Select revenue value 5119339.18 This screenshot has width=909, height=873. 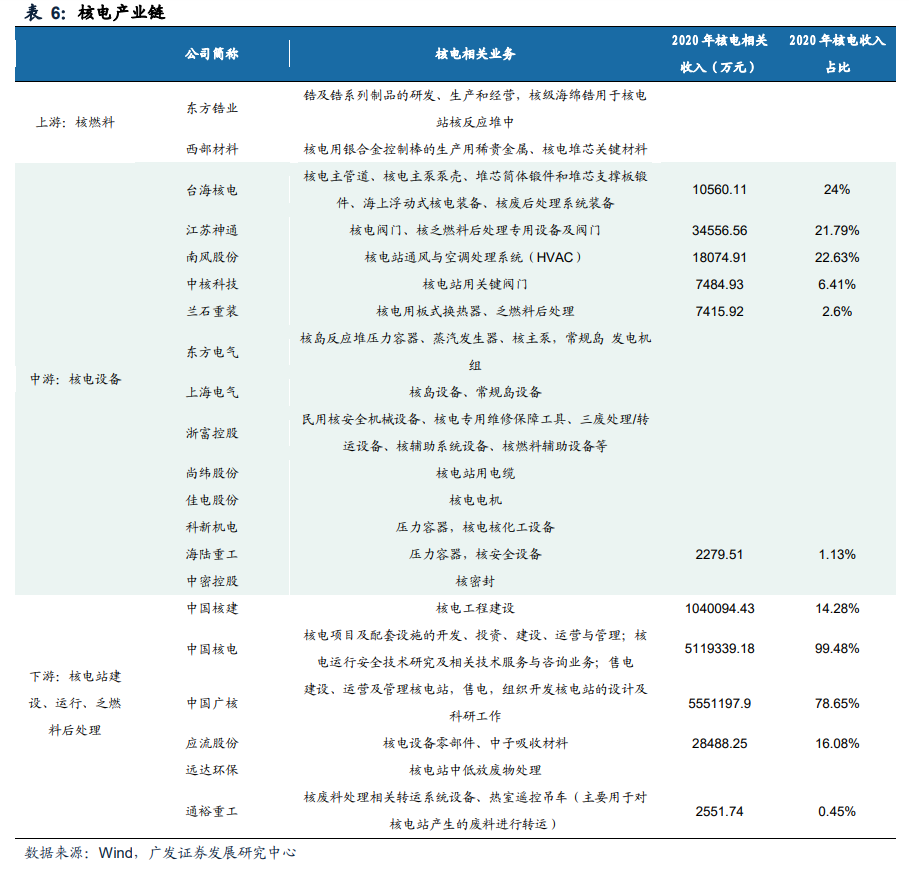(719, 649)
